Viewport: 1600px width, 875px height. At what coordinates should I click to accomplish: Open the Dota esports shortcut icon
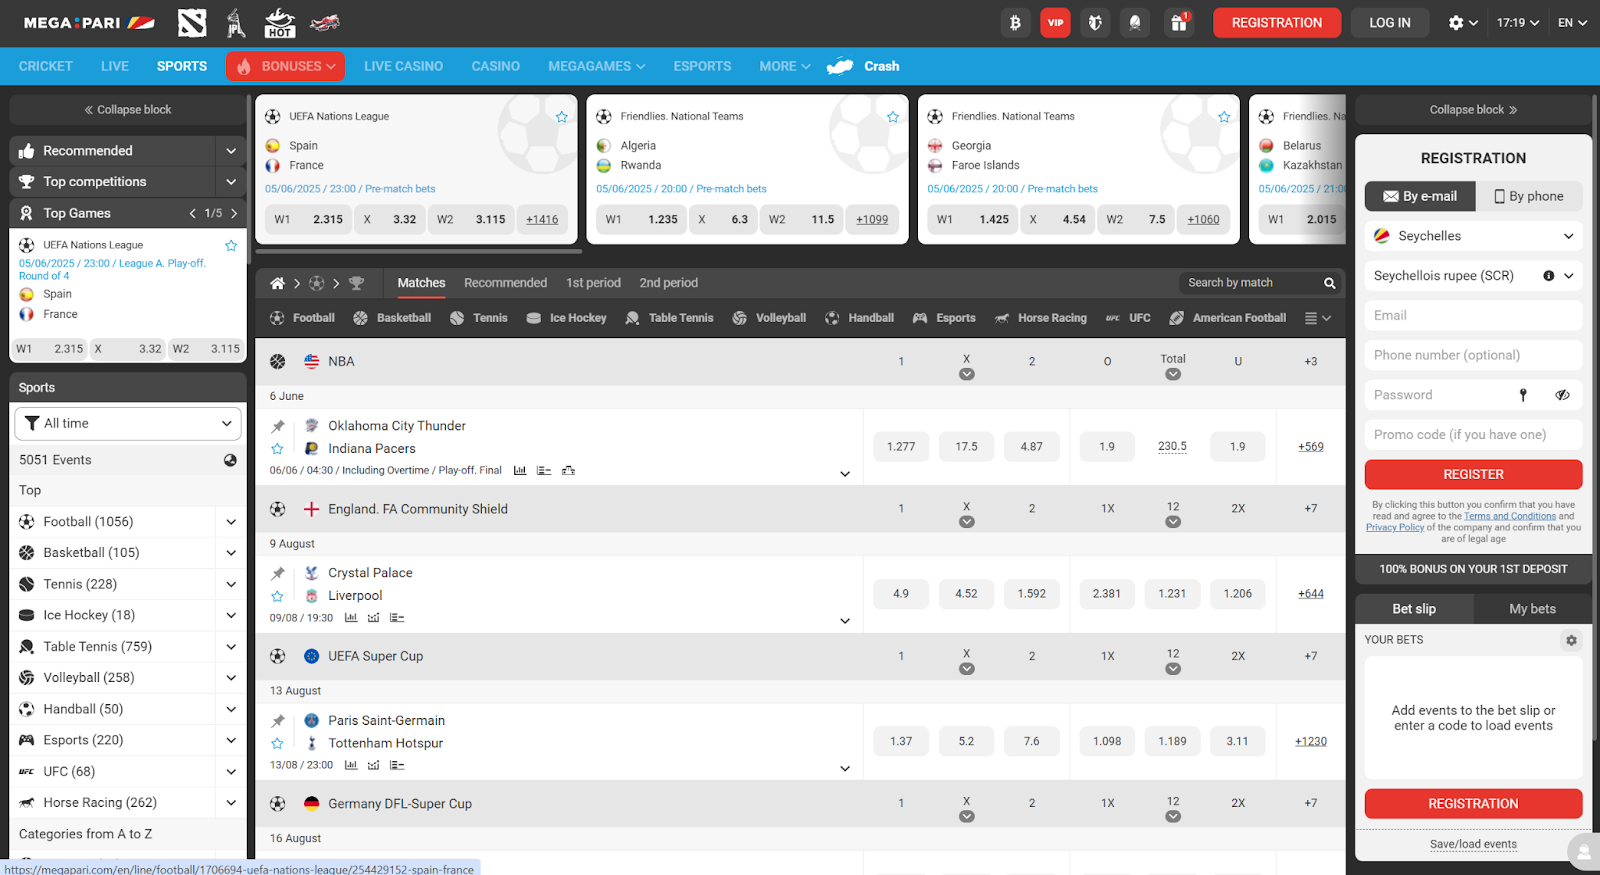192,22
